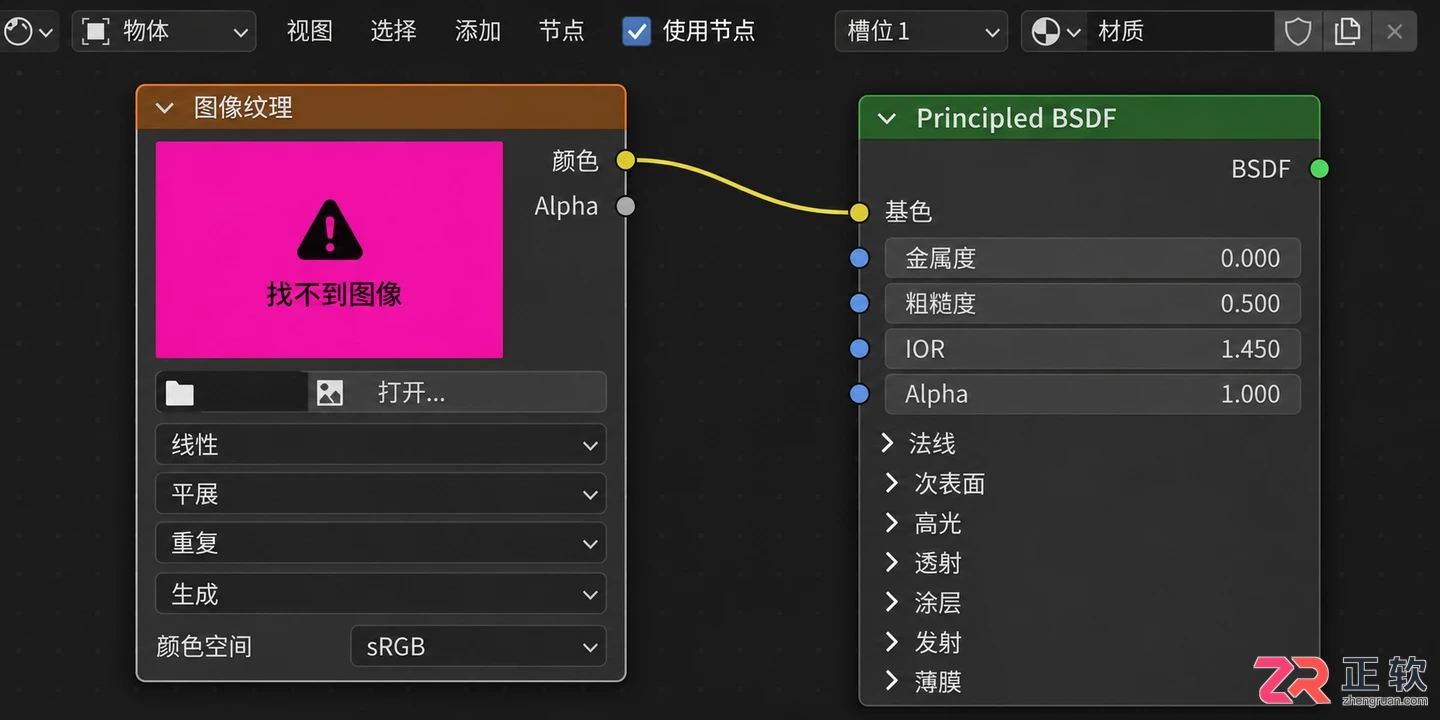Browse materials with the sphere icon
Image resolution: width=1440 pixels, height=720 pixels.
1054,32
